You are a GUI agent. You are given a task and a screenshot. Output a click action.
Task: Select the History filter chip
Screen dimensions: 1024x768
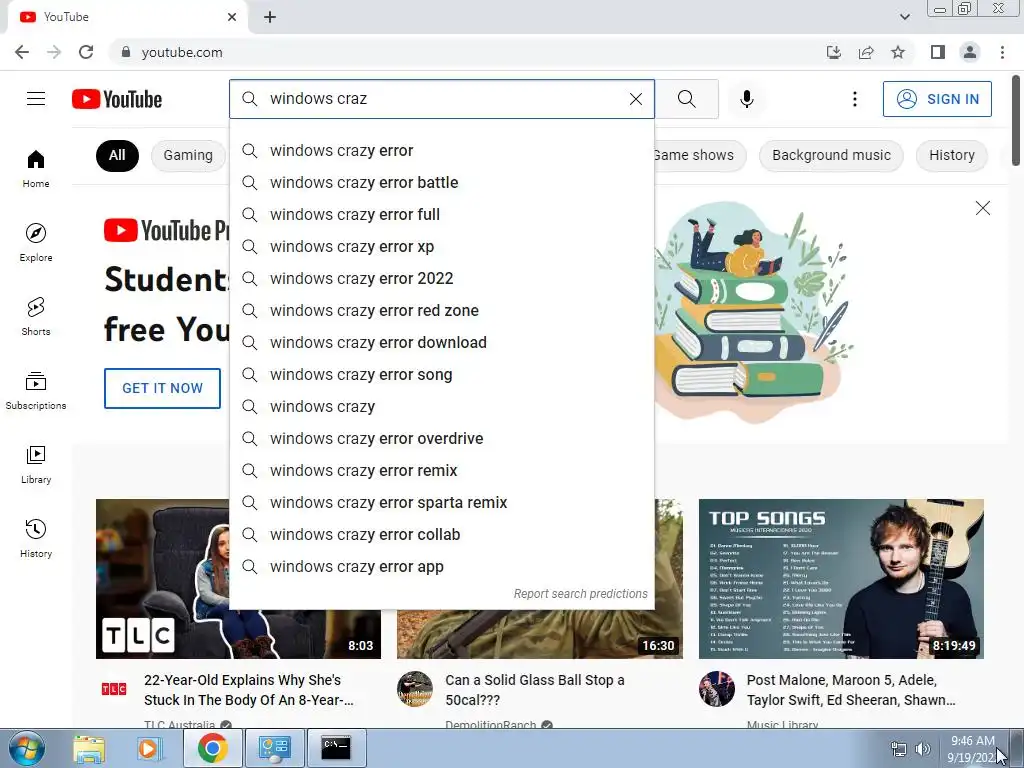[x=952, y=155]
